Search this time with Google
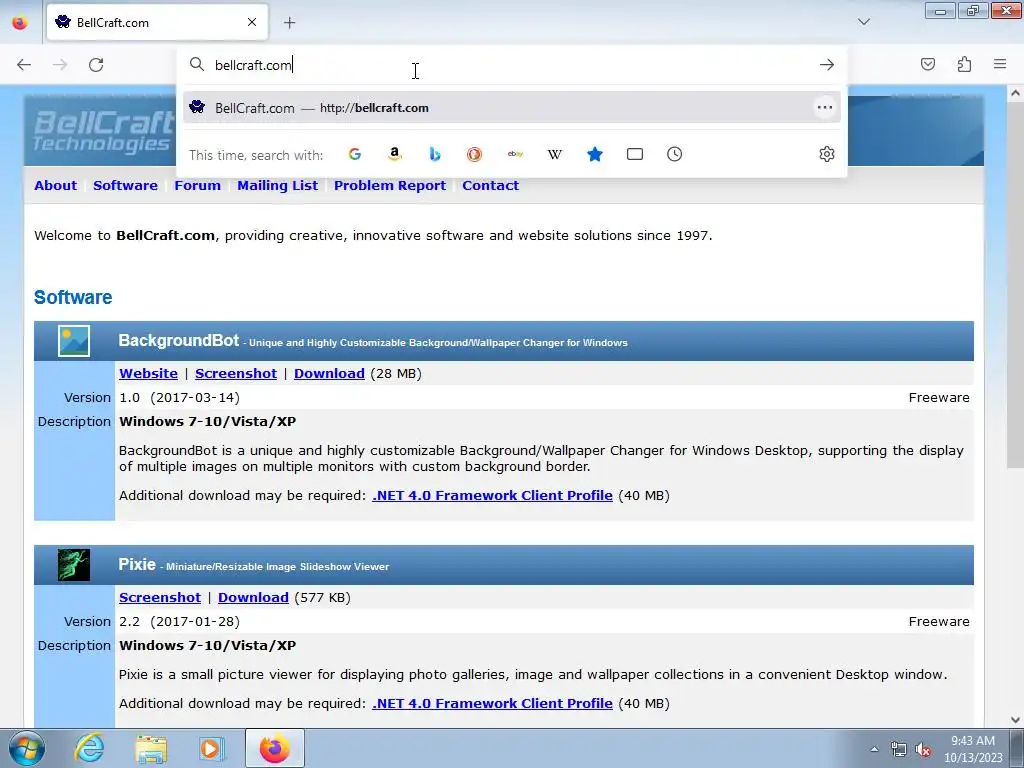Screen dimensions: 1024x768 [355, 154]
